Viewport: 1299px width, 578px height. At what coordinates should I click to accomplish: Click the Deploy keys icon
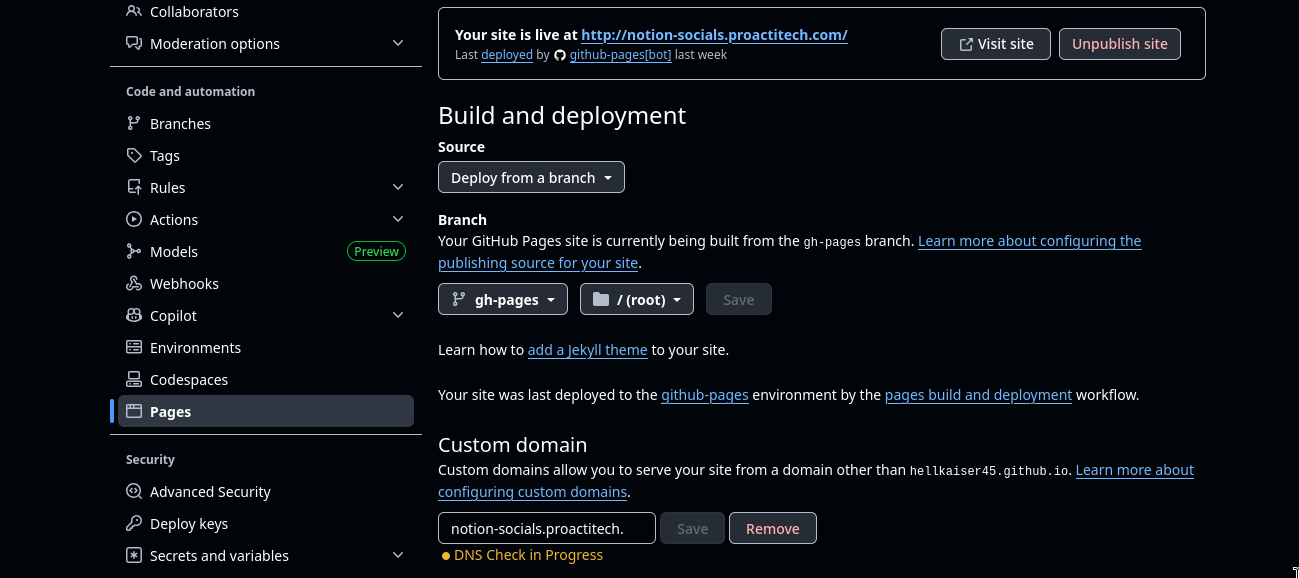click(134, 523)
